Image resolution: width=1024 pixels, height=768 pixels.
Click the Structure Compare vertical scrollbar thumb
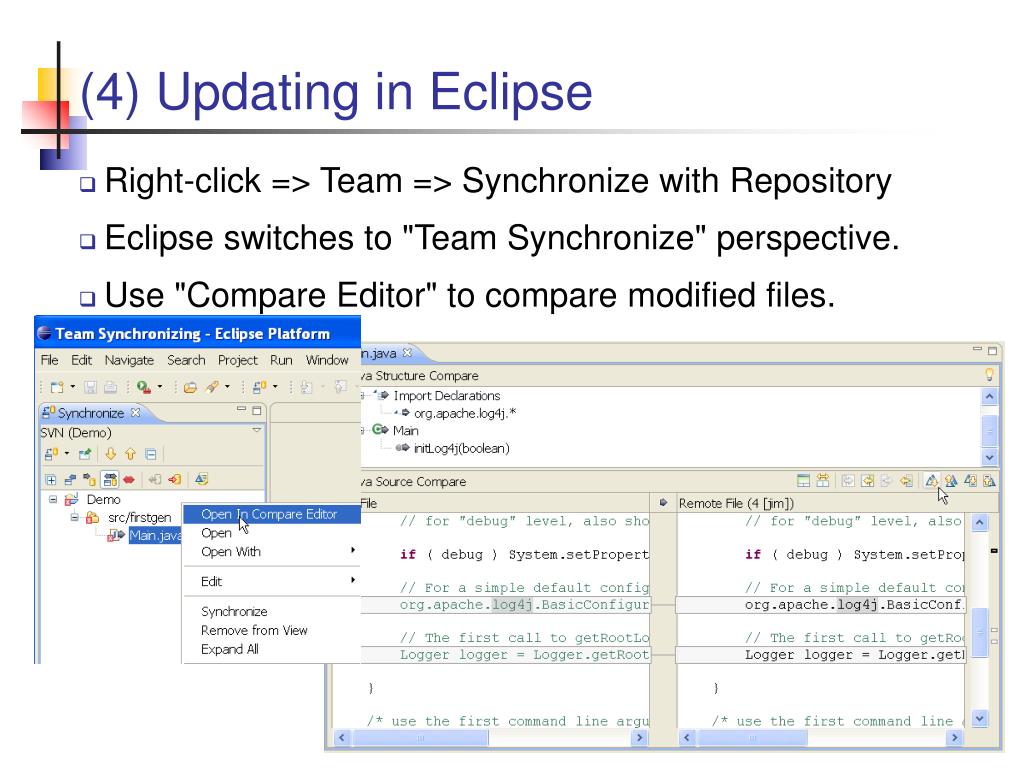(x=989, y=431)
